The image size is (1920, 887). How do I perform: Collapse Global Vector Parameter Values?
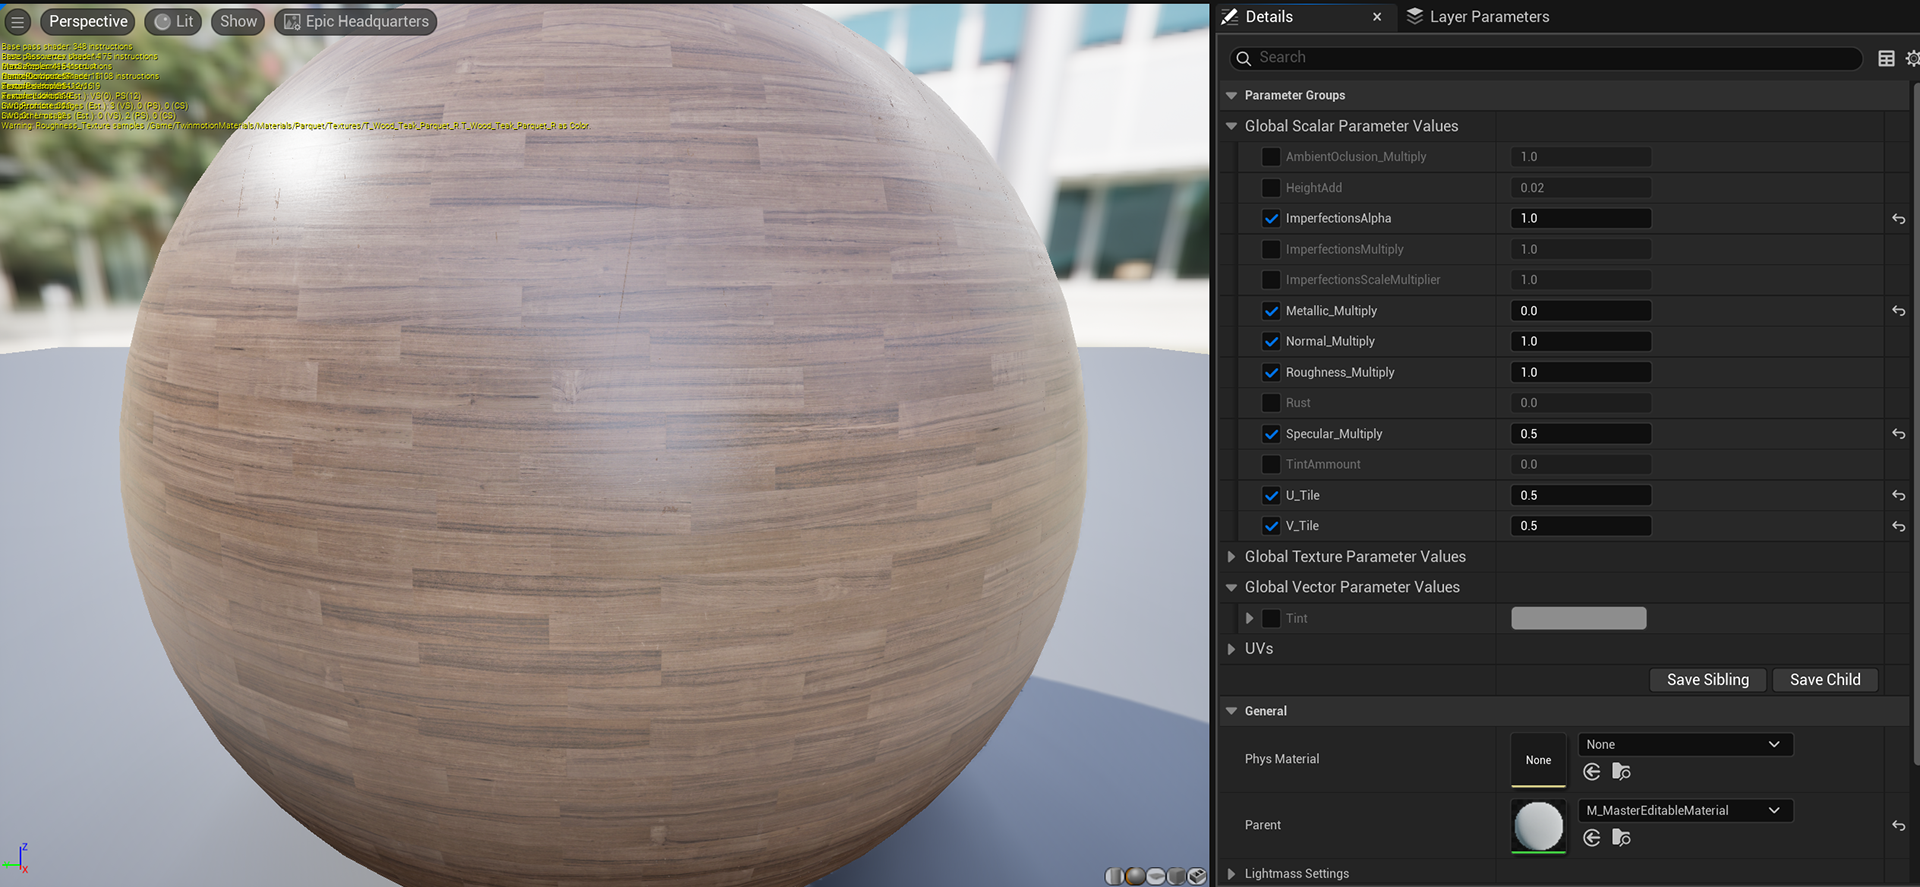(1232, 588)
